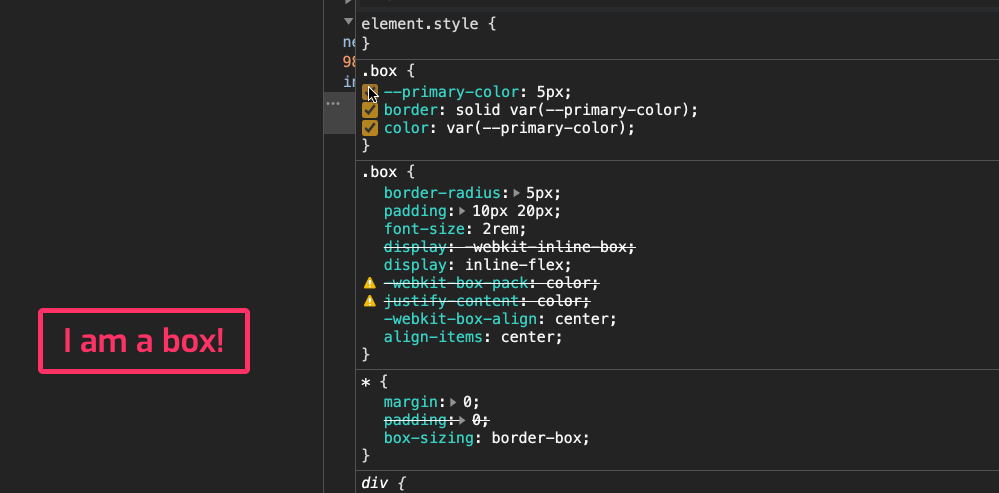The image size is (999, 493).
Task: Click the 'I am a box!' element
Action: [x=143, y=342]
